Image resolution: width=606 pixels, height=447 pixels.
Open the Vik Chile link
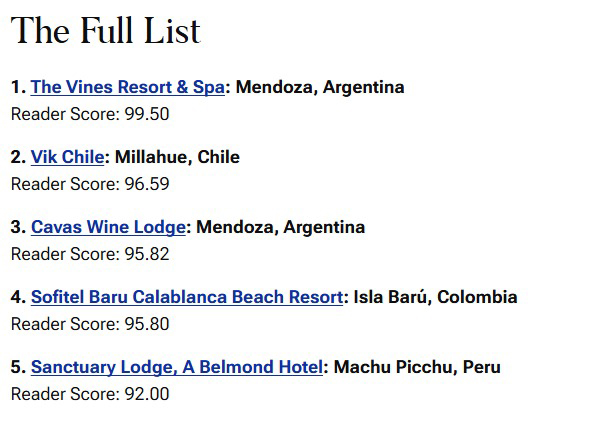67,157
